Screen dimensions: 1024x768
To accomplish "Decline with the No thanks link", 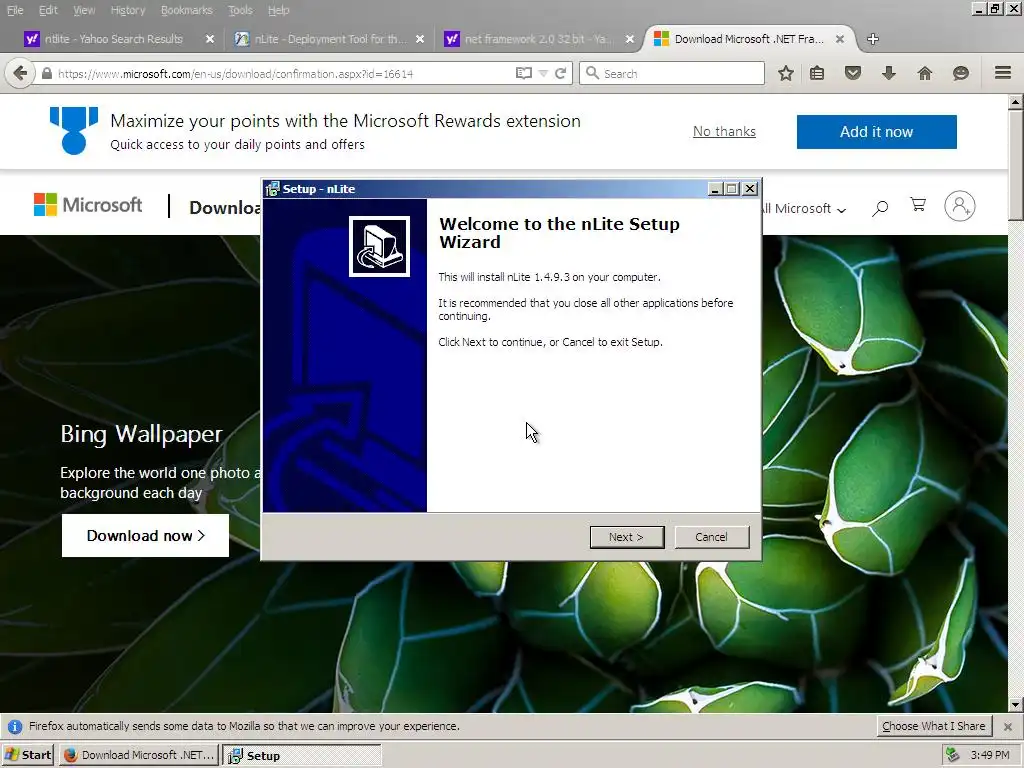I will click(724, 131).
